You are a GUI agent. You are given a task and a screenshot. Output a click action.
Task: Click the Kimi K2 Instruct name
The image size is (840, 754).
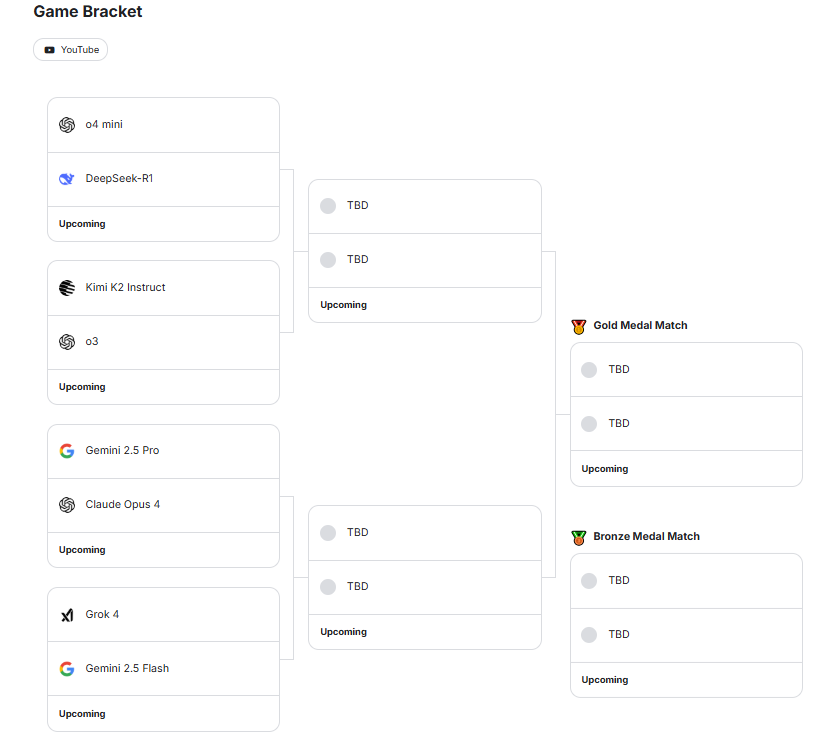(125, 288)
